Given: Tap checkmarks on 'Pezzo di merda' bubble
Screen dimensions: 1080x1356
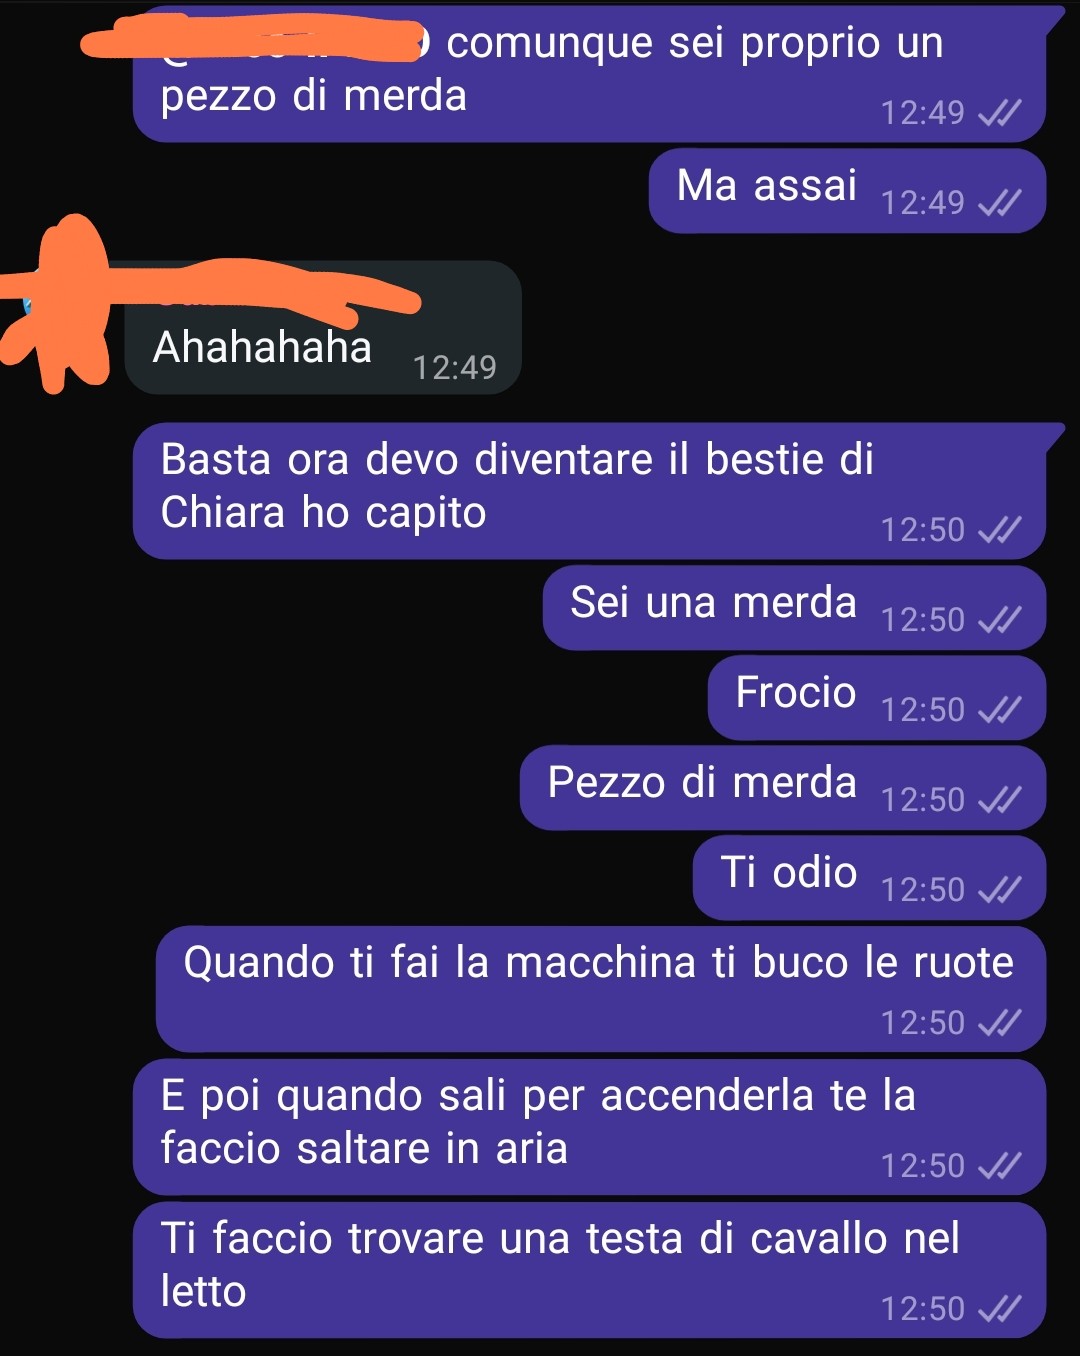Looking at the screenshot, I should point(999,800).
